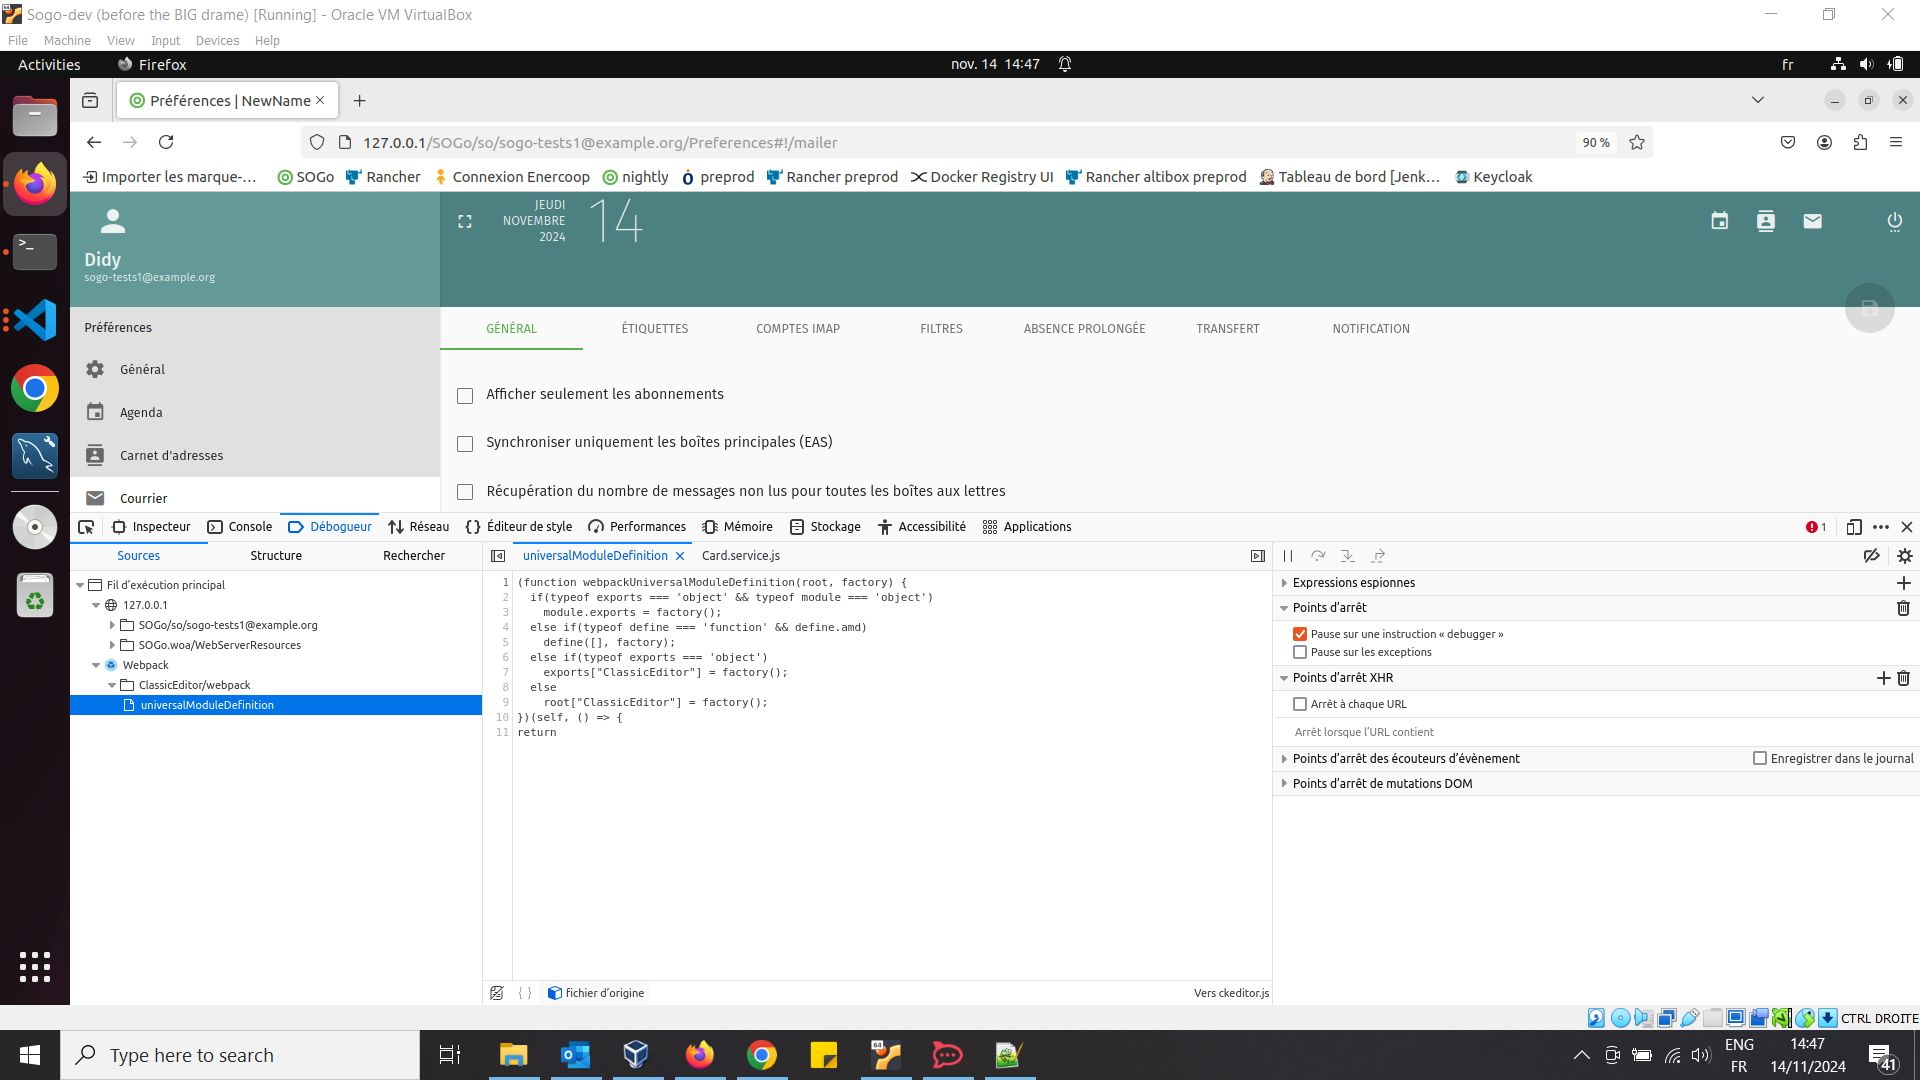The width and height of the screenshot is (1920, 1080).
Task: Click the element picker icon in devtools
Action: tap(86, 527)
